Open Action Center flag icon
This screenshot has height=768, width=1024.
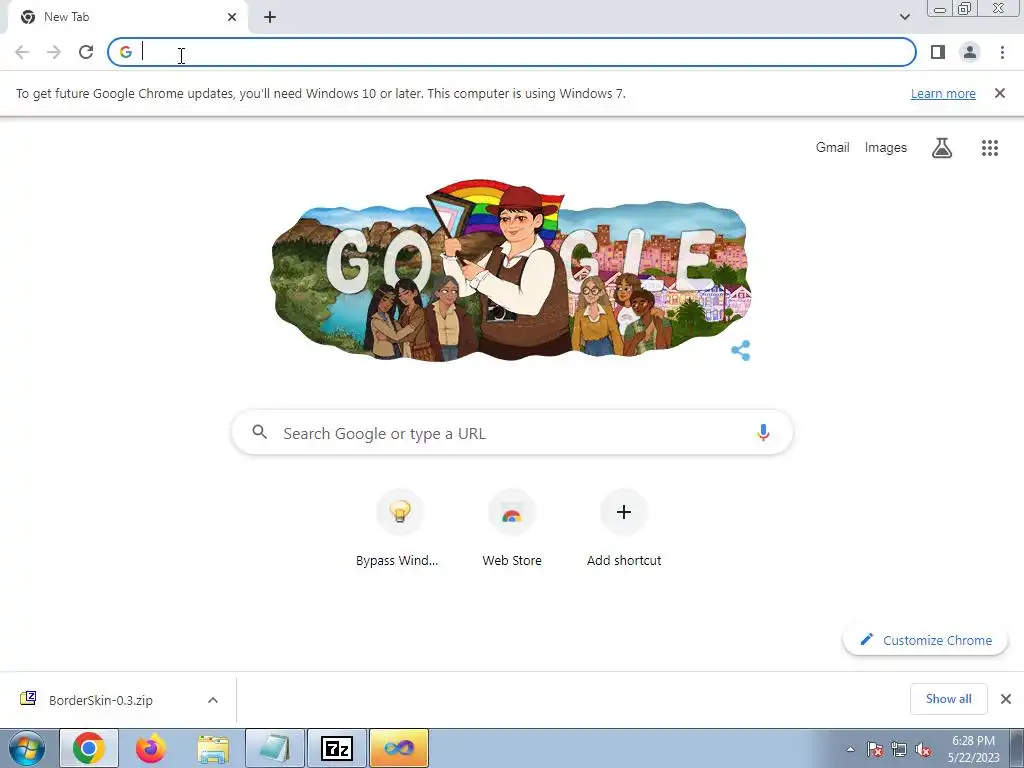[x=875, y=749]
